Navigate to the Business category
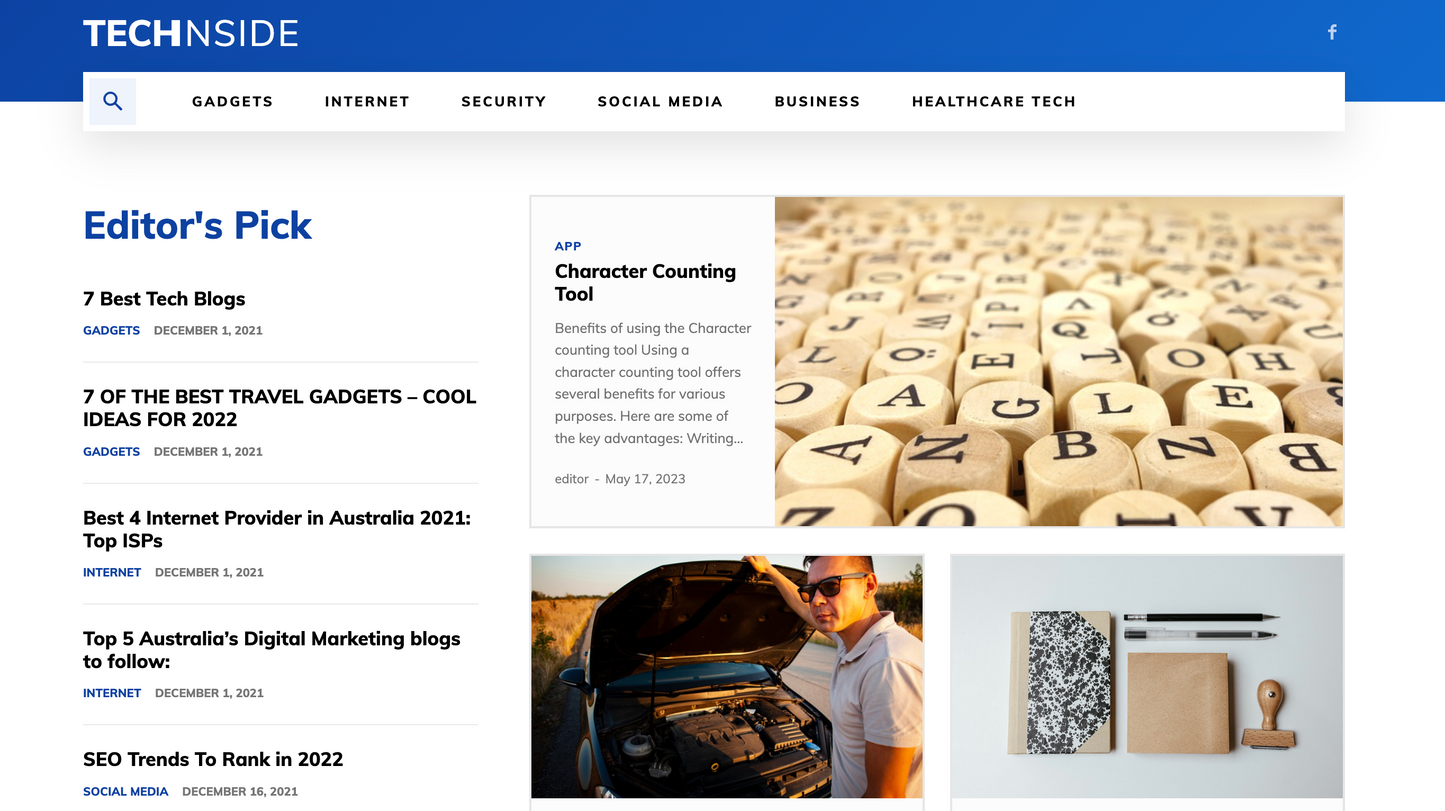This screenshot has height=811, width=1445. click(x=817, y=101)
